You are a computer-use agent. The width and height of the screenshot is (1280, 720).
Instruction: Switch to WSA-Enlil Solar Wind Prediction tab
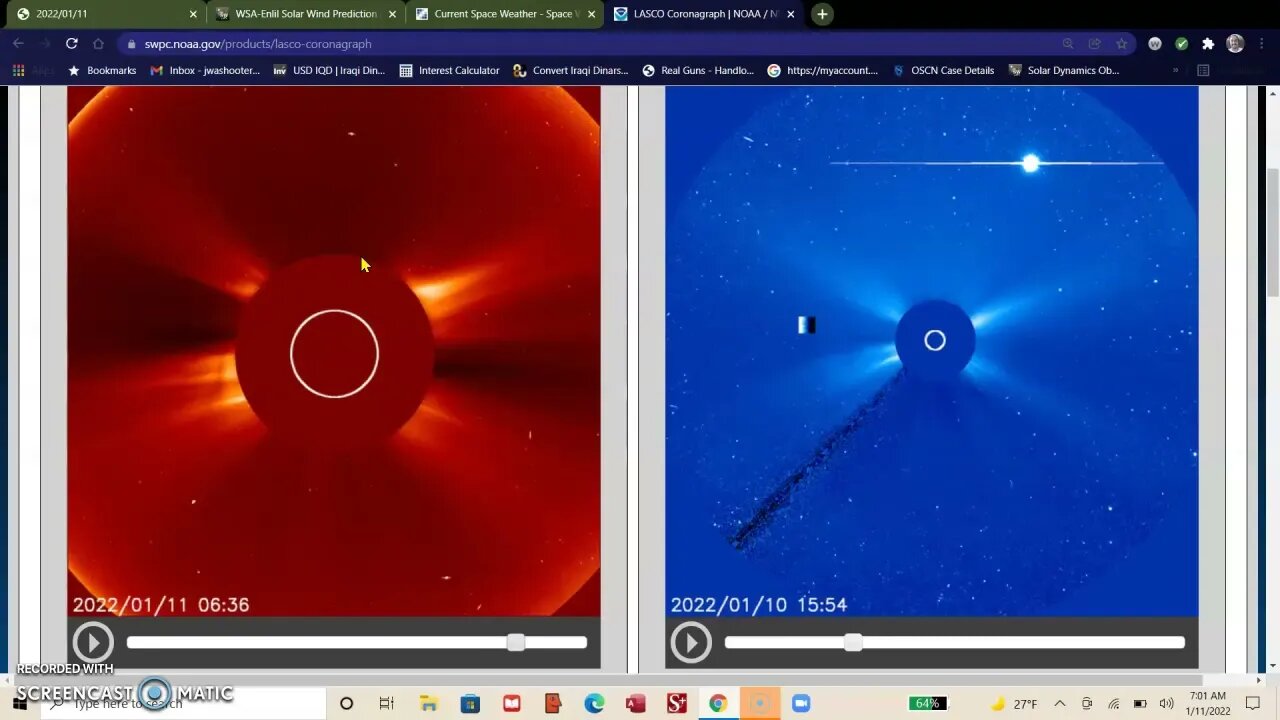[305, 14]
